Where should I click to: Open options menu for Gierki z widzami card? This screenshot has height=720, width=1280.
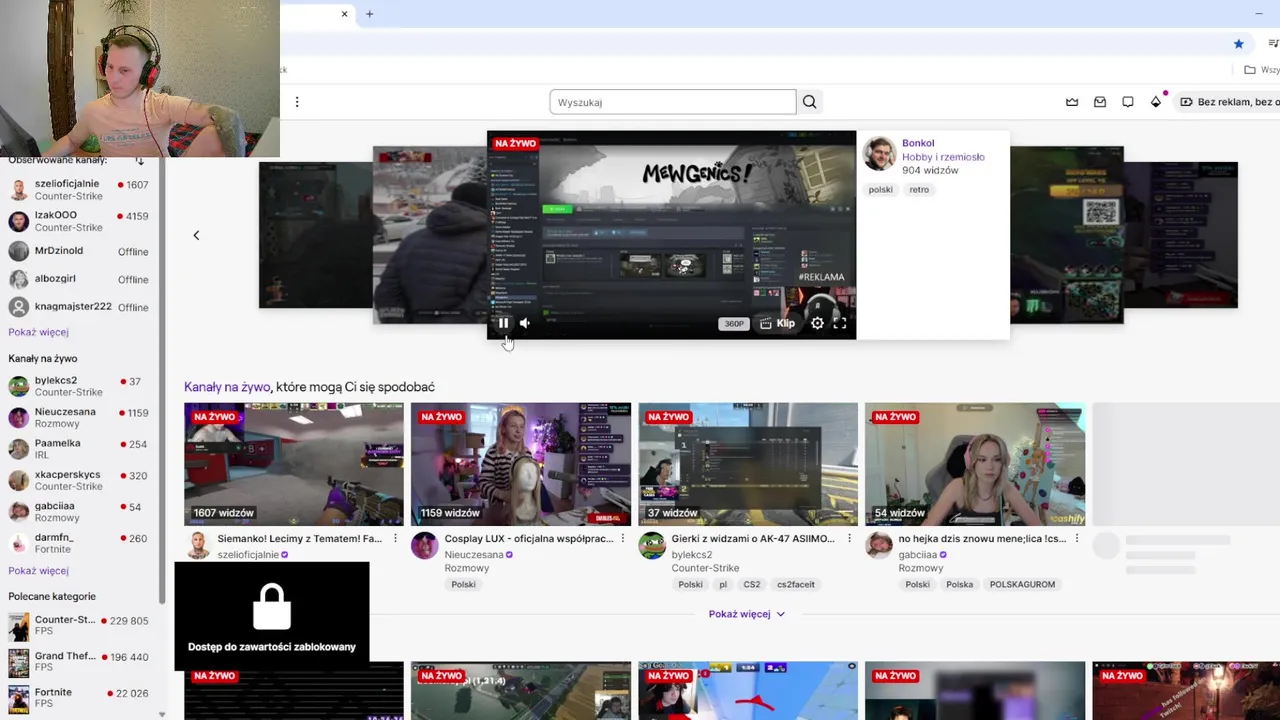[x=849, y=539]
